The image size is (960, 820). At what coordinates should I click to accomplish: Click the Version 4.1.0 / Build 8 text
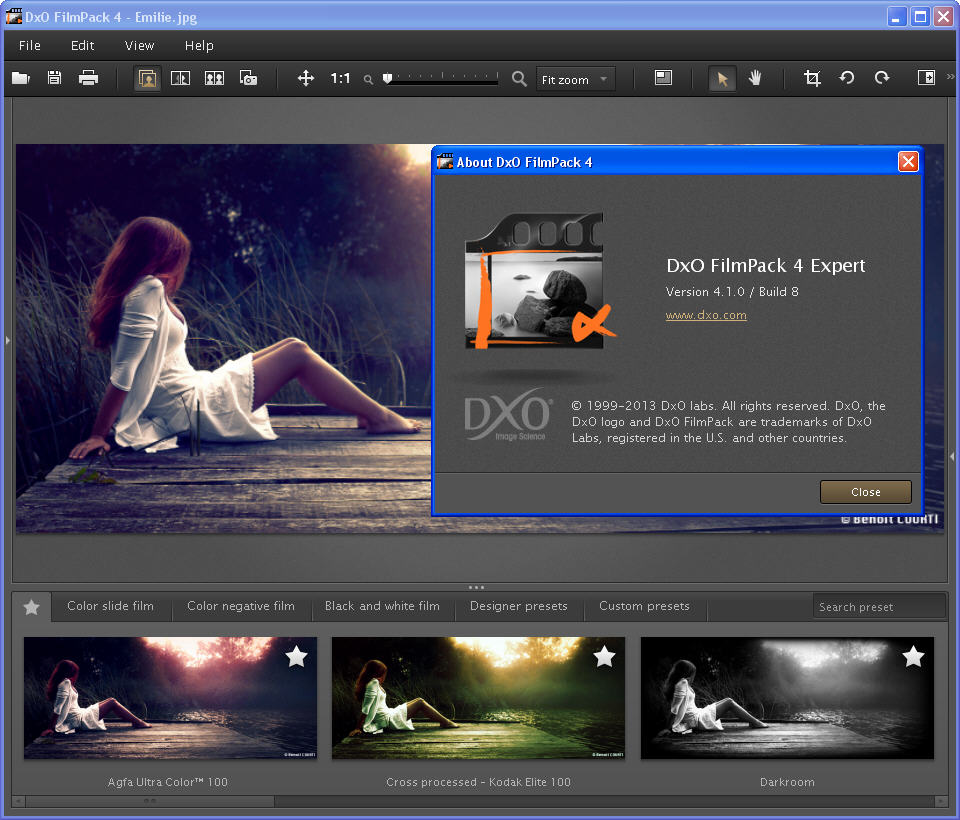(732, 292)
